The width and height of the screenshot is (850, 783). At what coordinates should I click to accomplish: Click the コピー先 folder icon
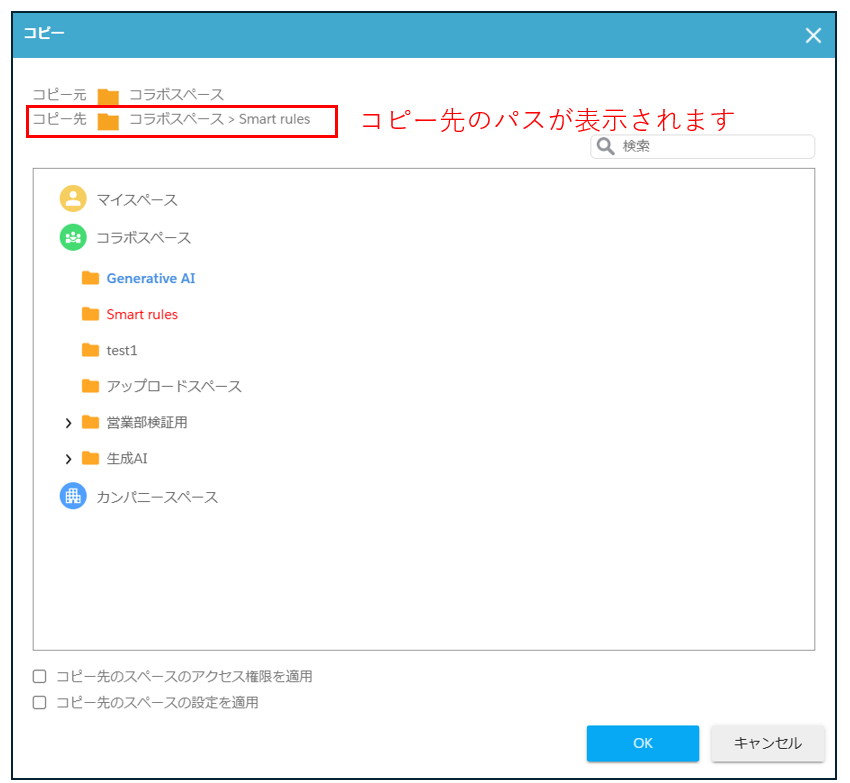[108, 121]
